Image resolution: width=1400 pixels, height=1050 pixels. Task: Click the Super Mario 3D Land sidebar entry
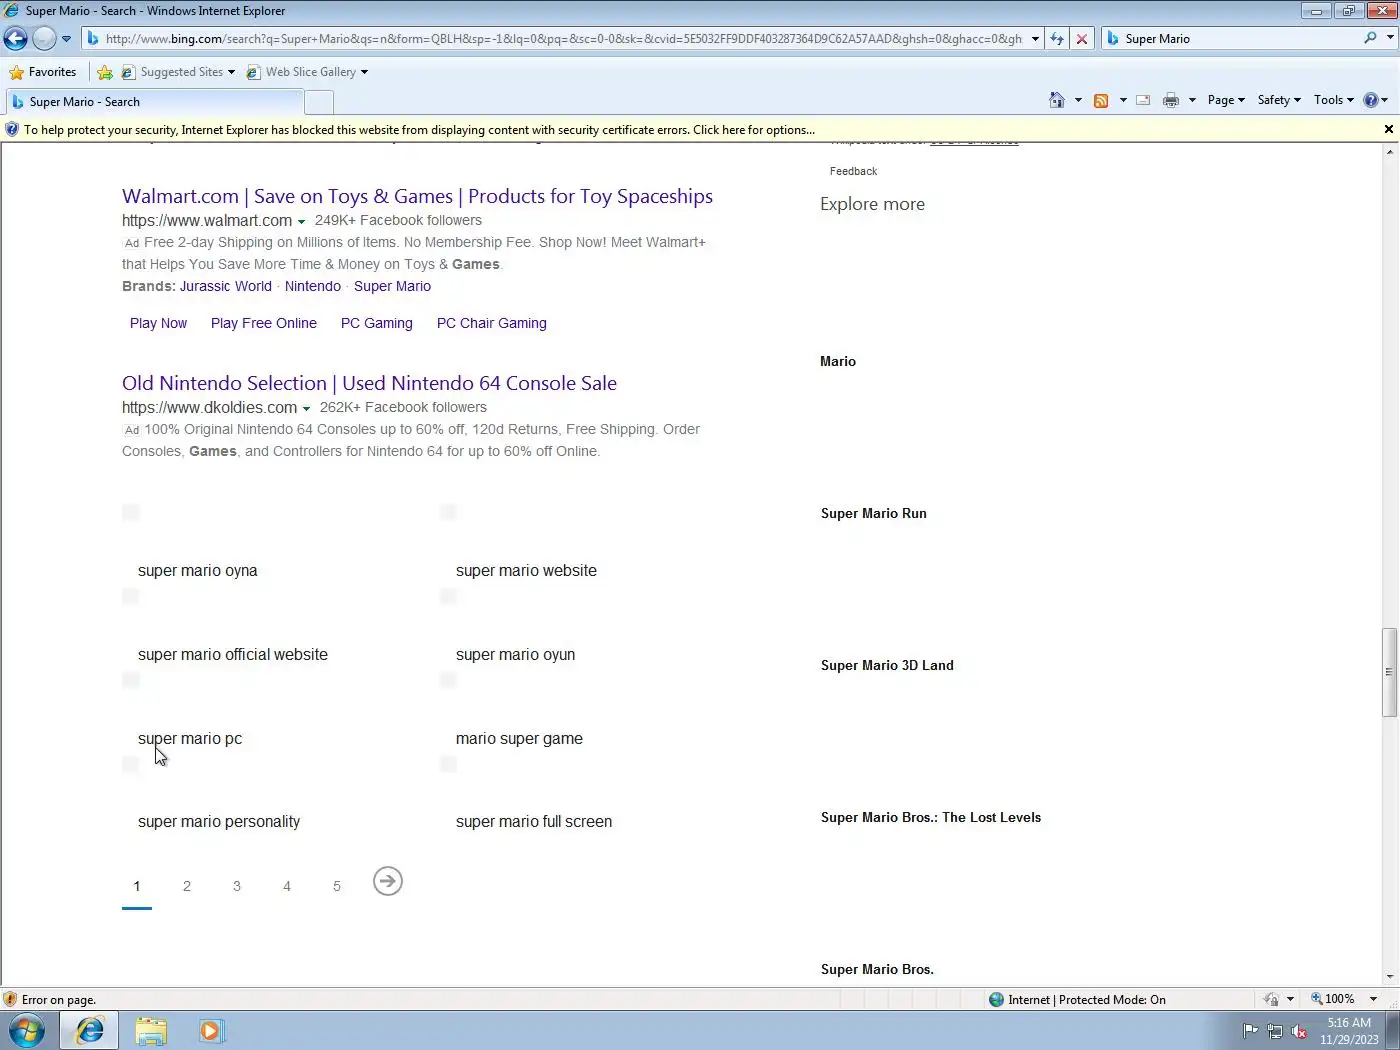(887, 665)
